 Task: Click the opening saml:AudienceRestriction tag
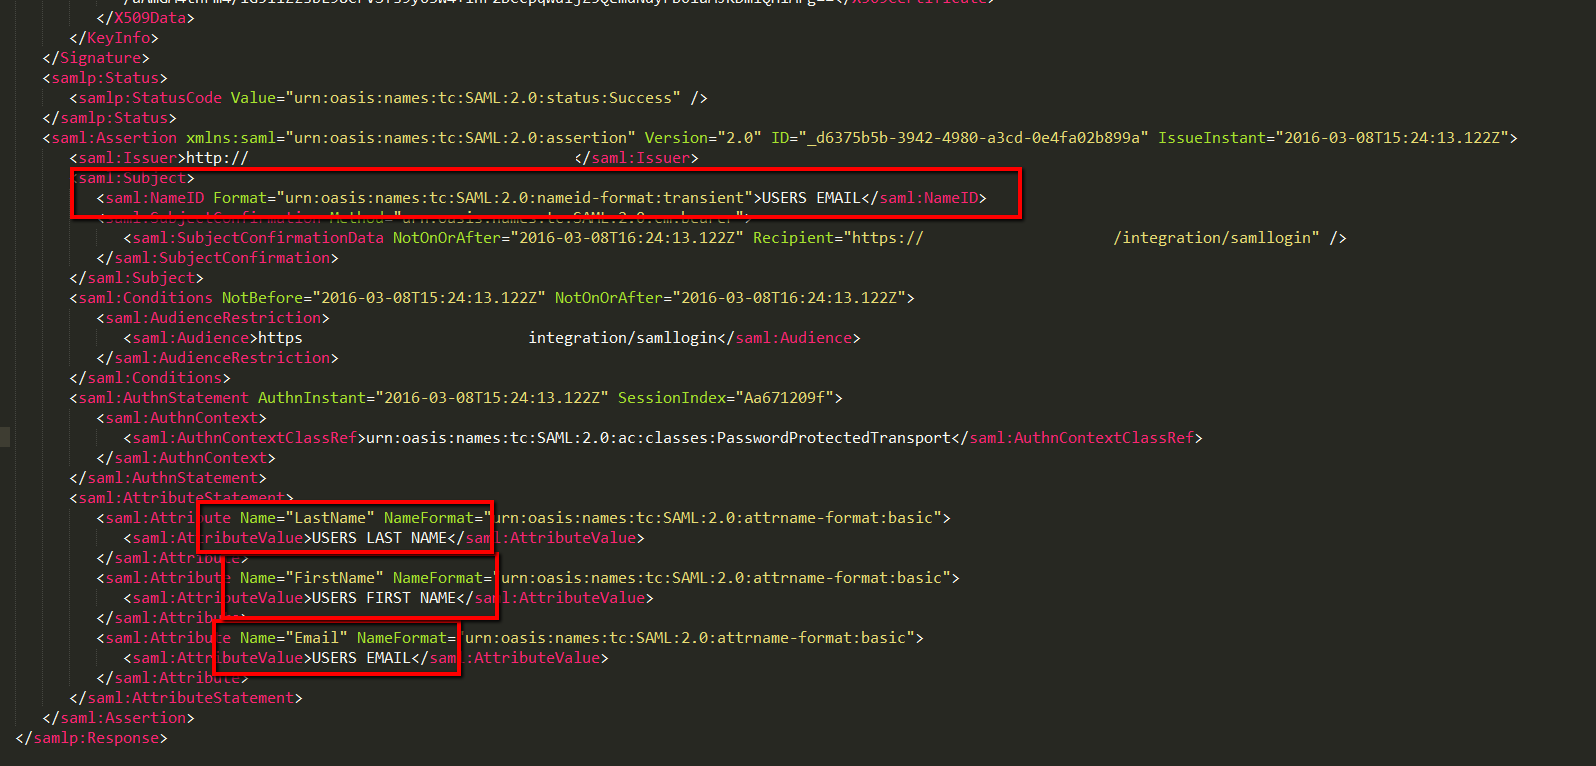(213, 318)
